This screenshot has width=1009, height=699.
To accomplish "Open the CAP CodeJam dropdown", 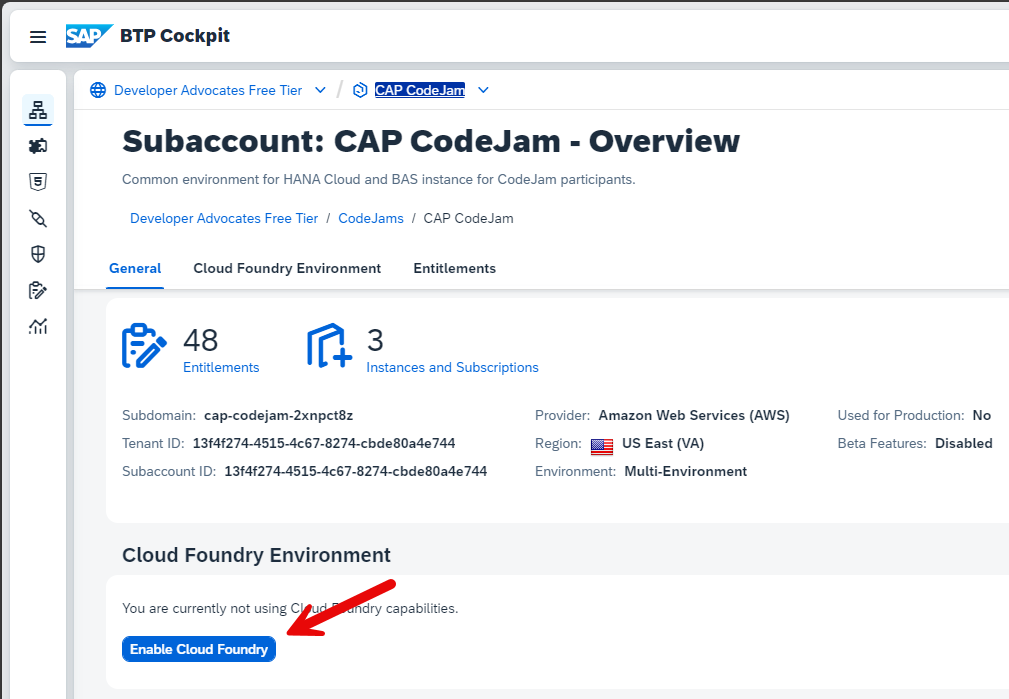I will pyautogui.click(x=483, y=90).
